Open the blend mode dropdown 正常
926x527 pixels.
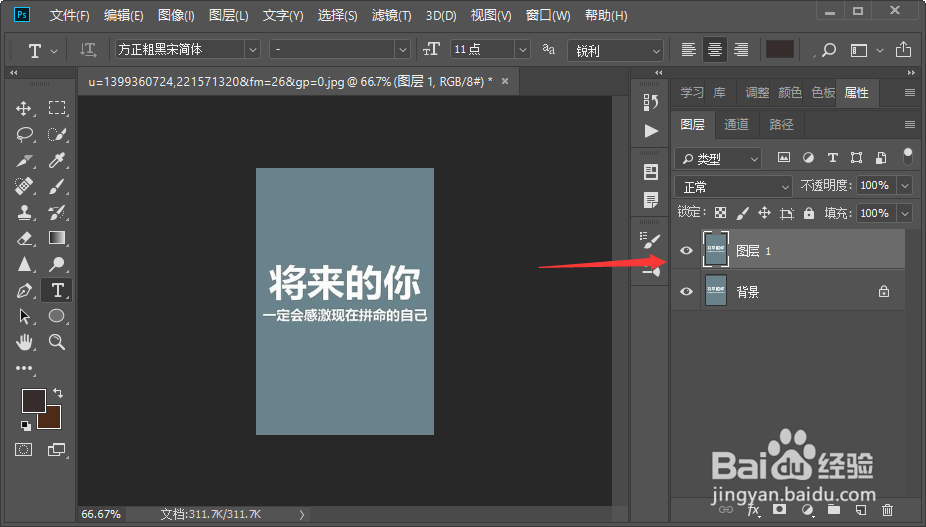pos(733,187)
